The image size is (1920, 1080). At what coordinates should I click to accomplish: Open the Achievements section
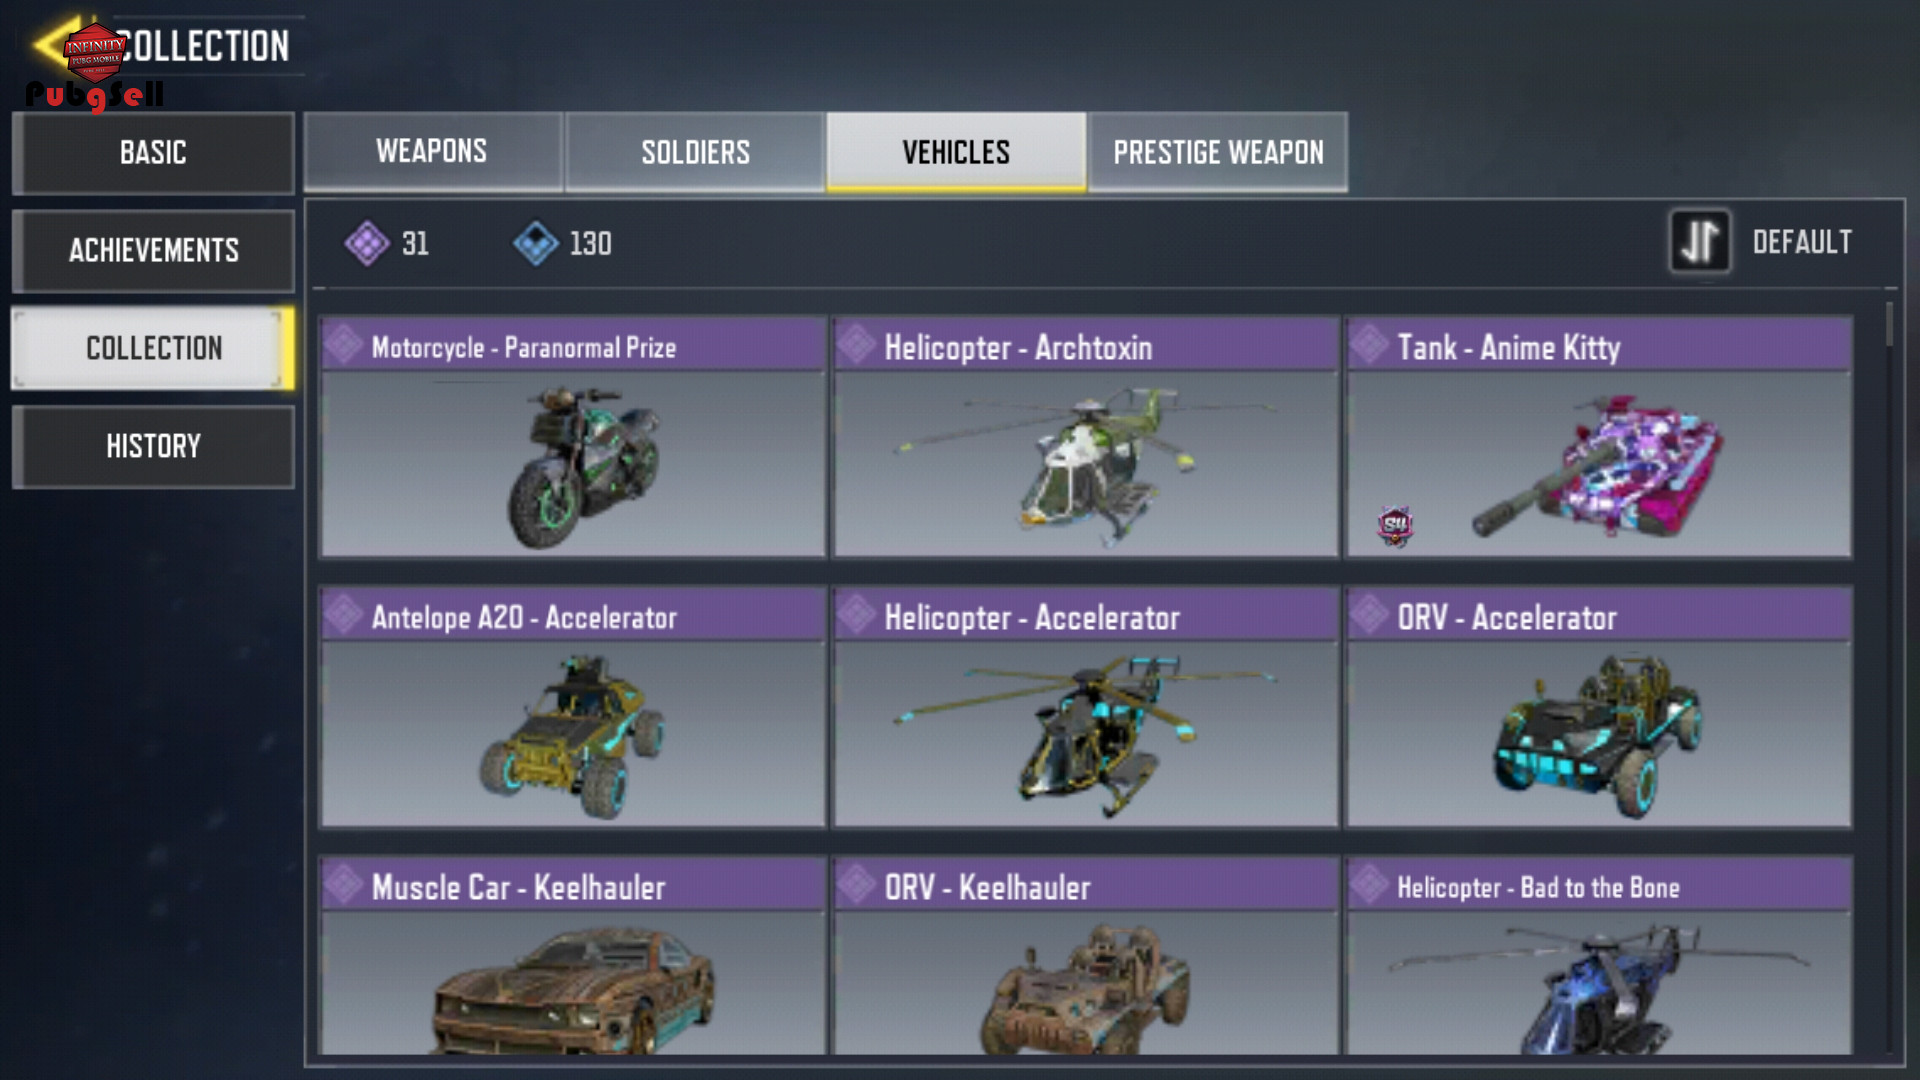point(153,250)
